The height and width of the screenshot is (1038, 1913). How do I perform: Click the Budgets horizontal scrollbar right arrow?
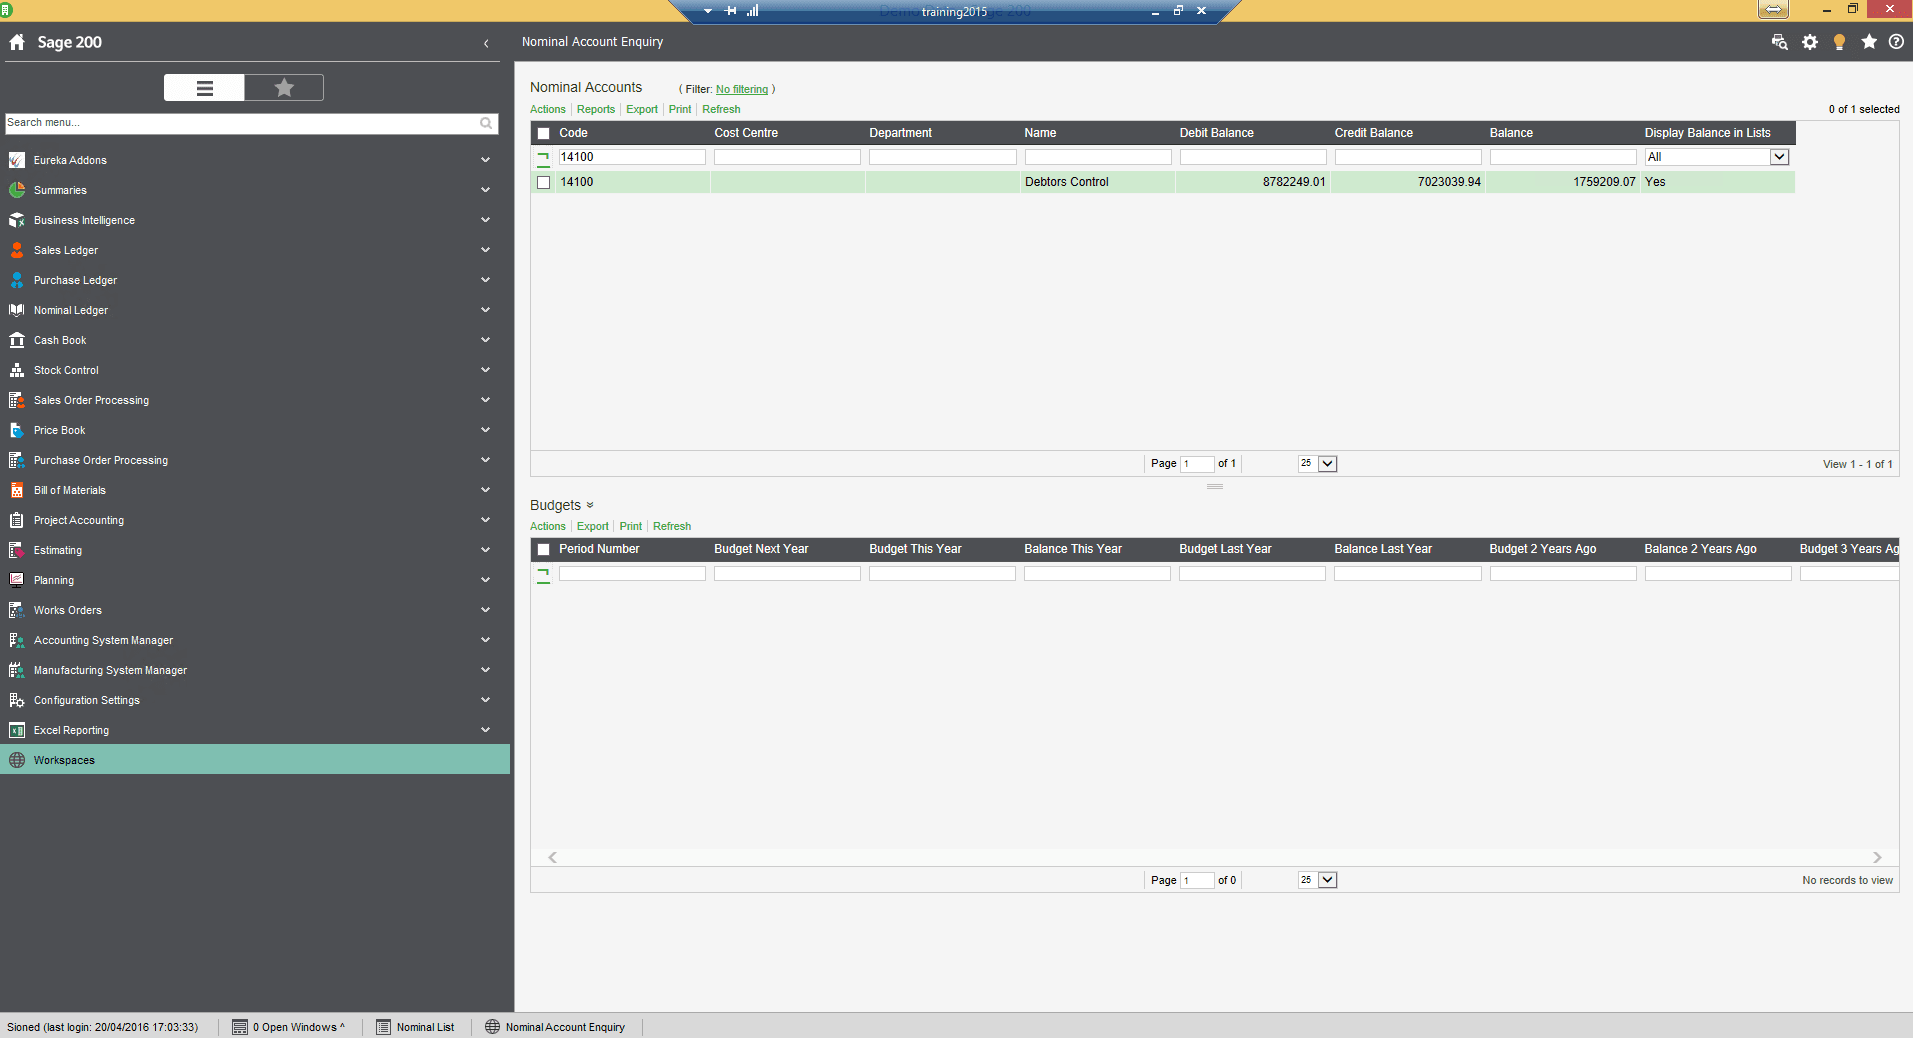(x=1877, y=857)
